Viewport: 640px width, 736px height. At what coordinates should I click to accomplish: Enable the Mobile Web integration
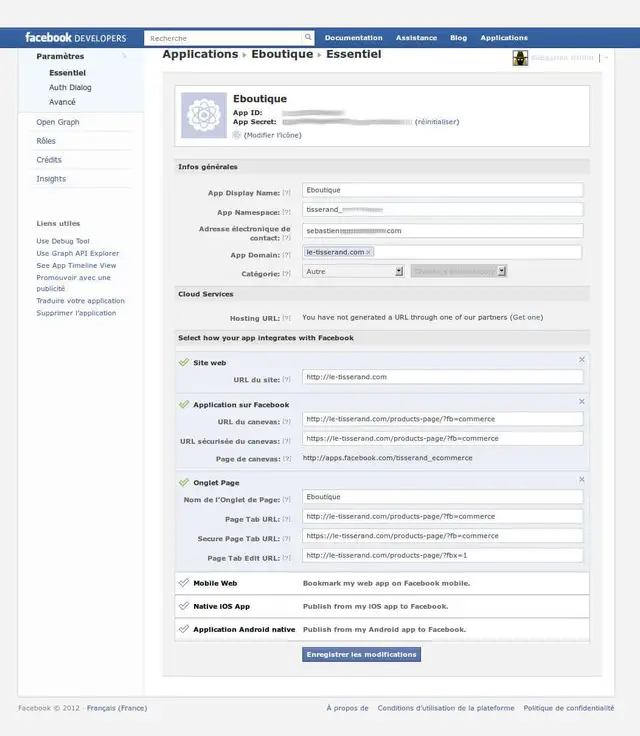pos(184,583)
